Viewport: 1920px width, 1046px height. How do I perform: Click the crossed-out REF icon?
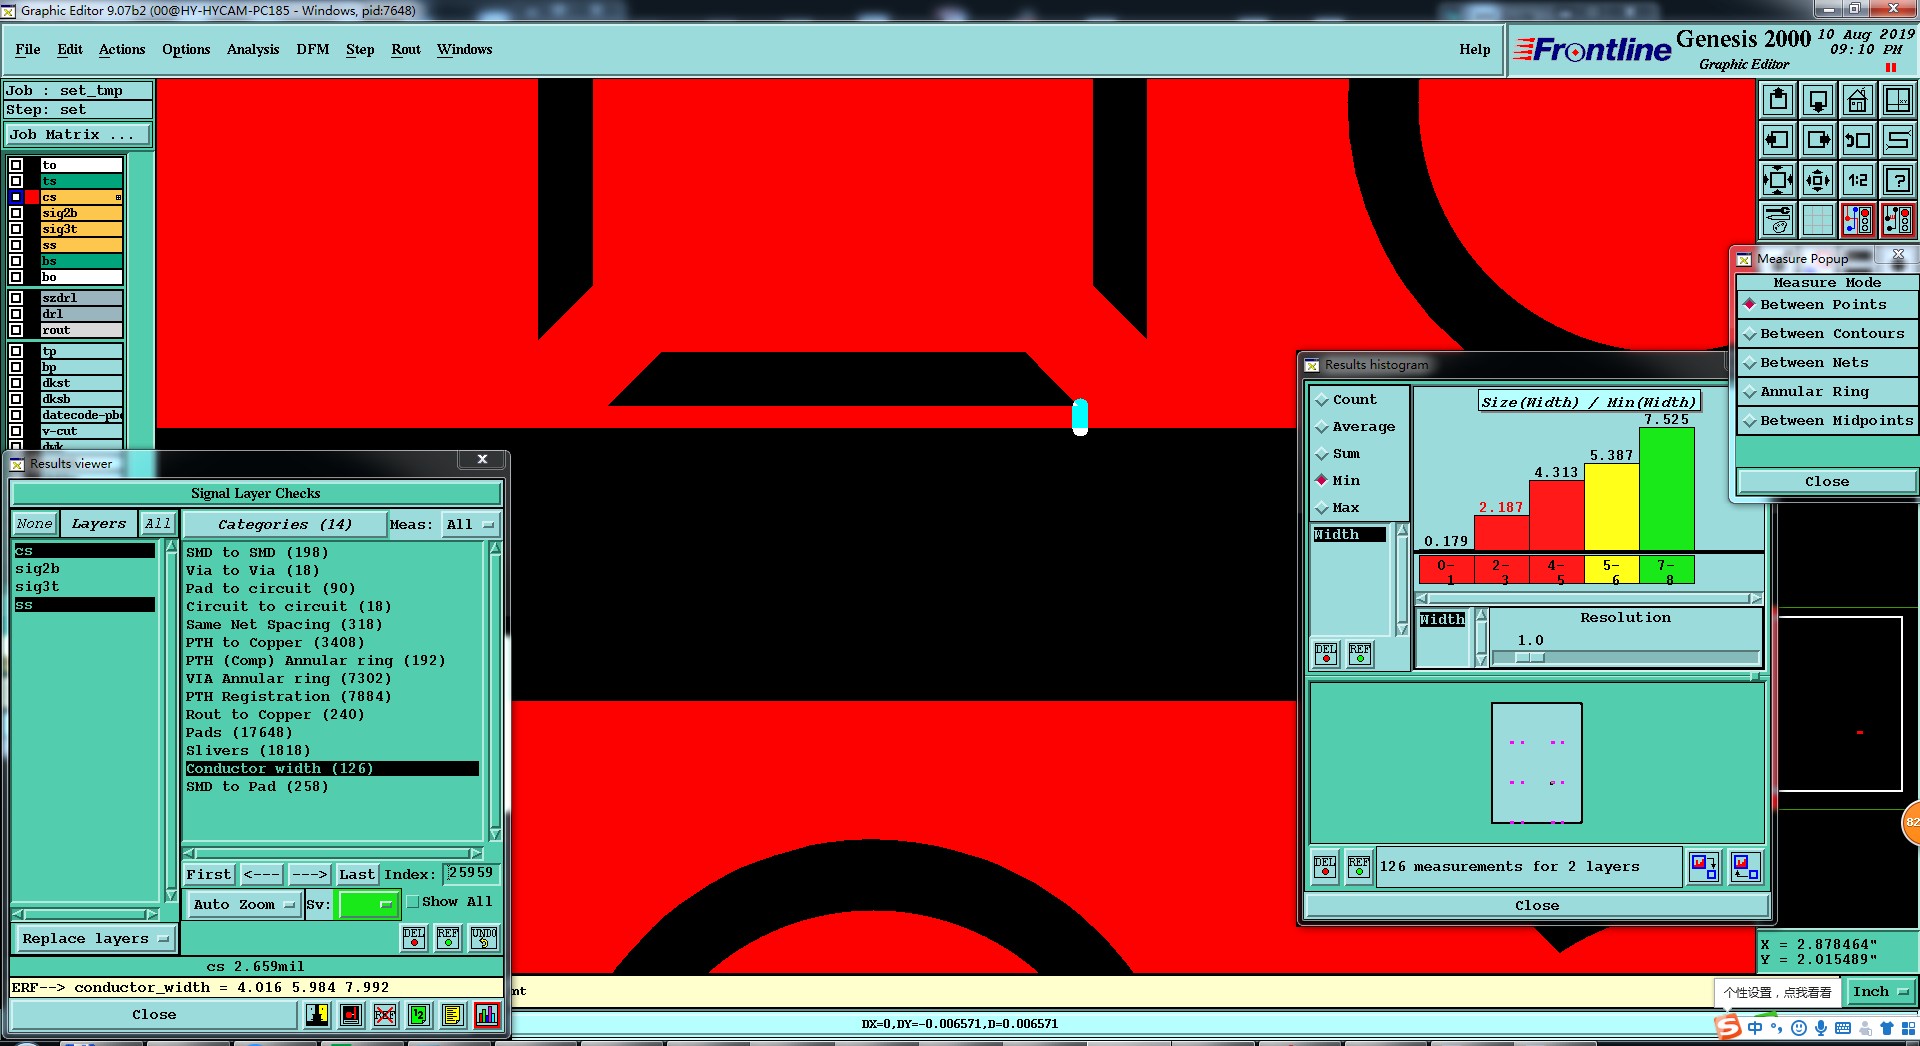point(385,1015)
